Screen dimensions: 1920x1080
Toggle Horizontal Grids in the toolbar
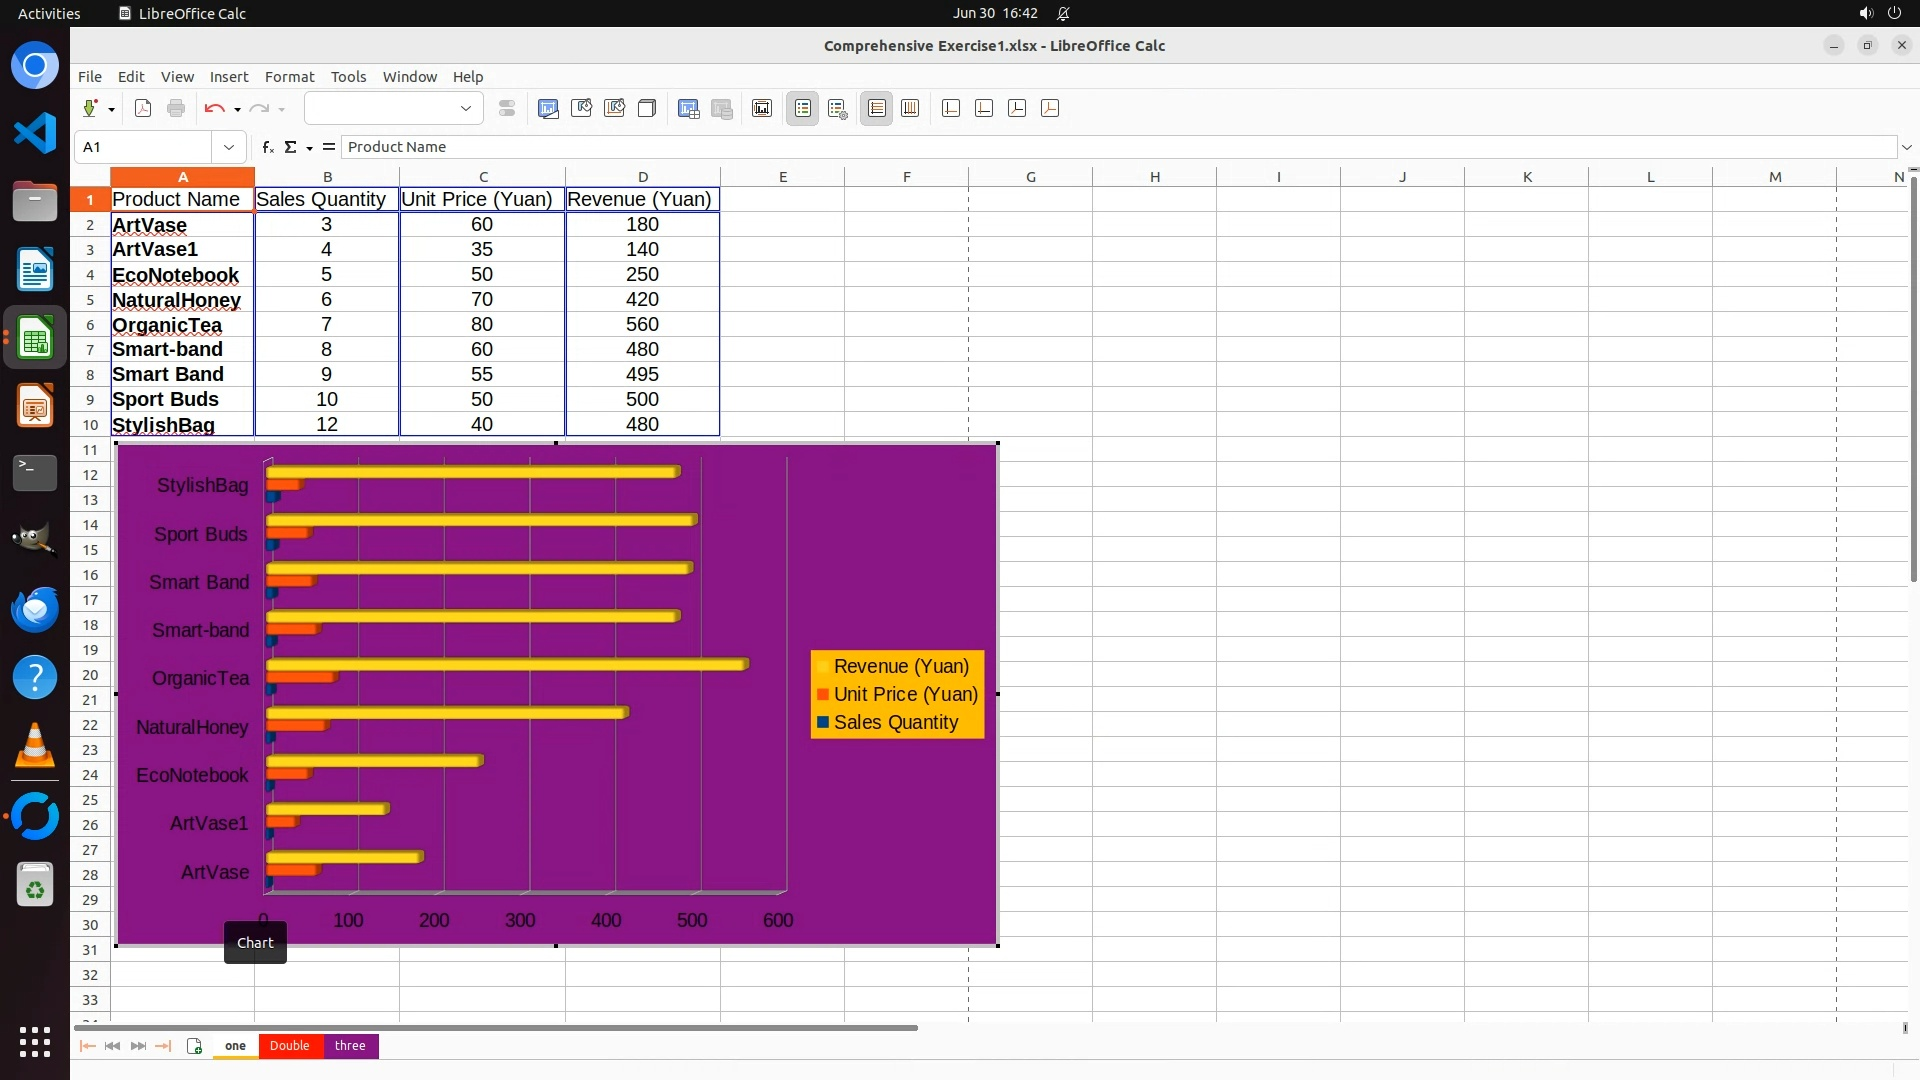pyautogui.click(x=877, y=109)
